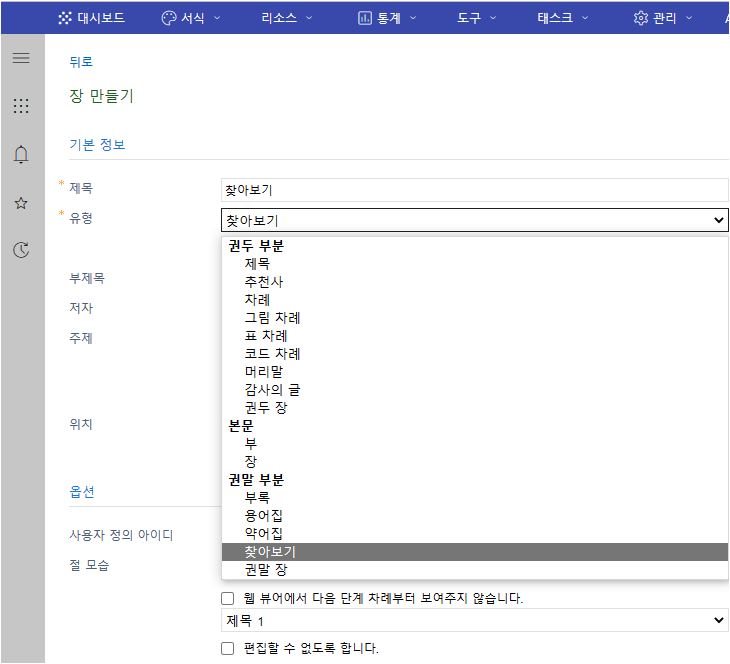Open notifications bell in the sidebar

[x=21, y=155]
